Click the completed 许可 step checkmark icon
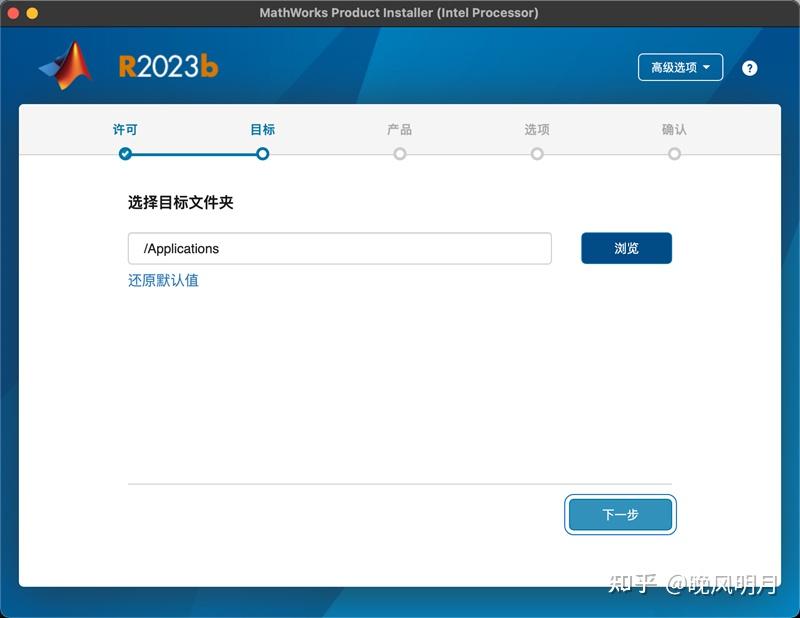800x618 pixels. tap(123, 154)
